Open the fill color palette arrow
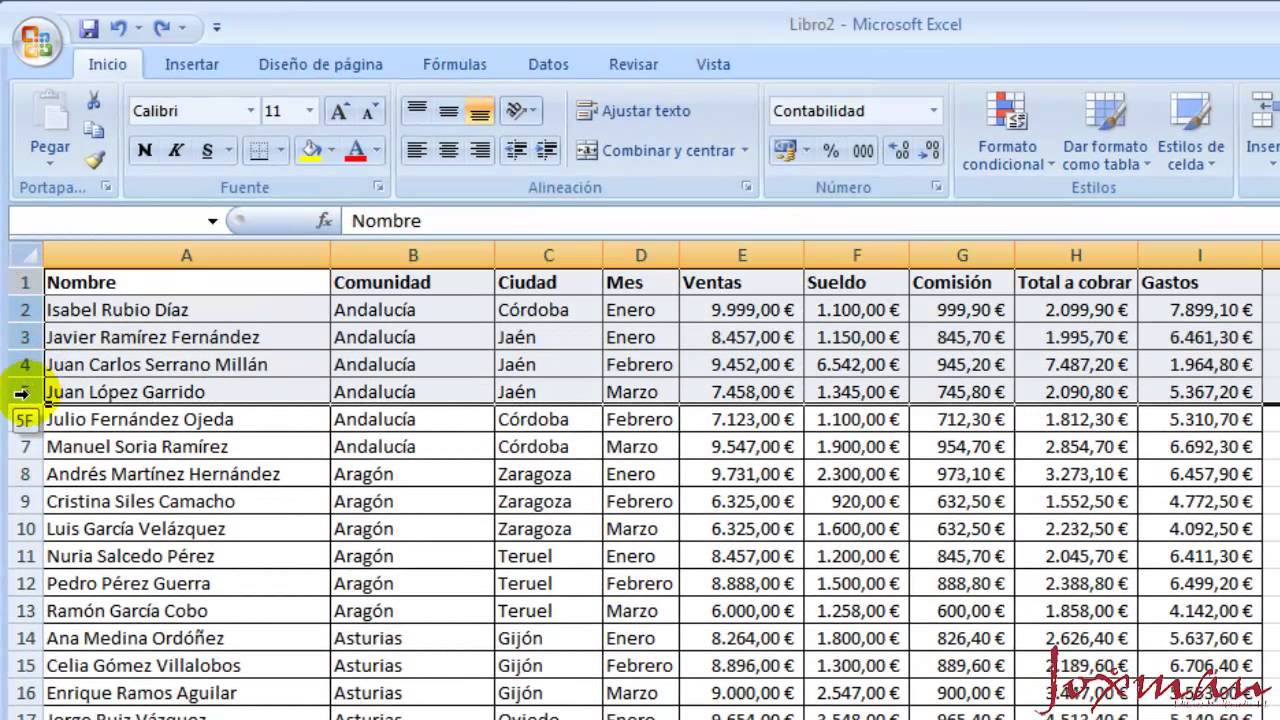Viewport: 1280px width, 720px height. tap(331, 151)
